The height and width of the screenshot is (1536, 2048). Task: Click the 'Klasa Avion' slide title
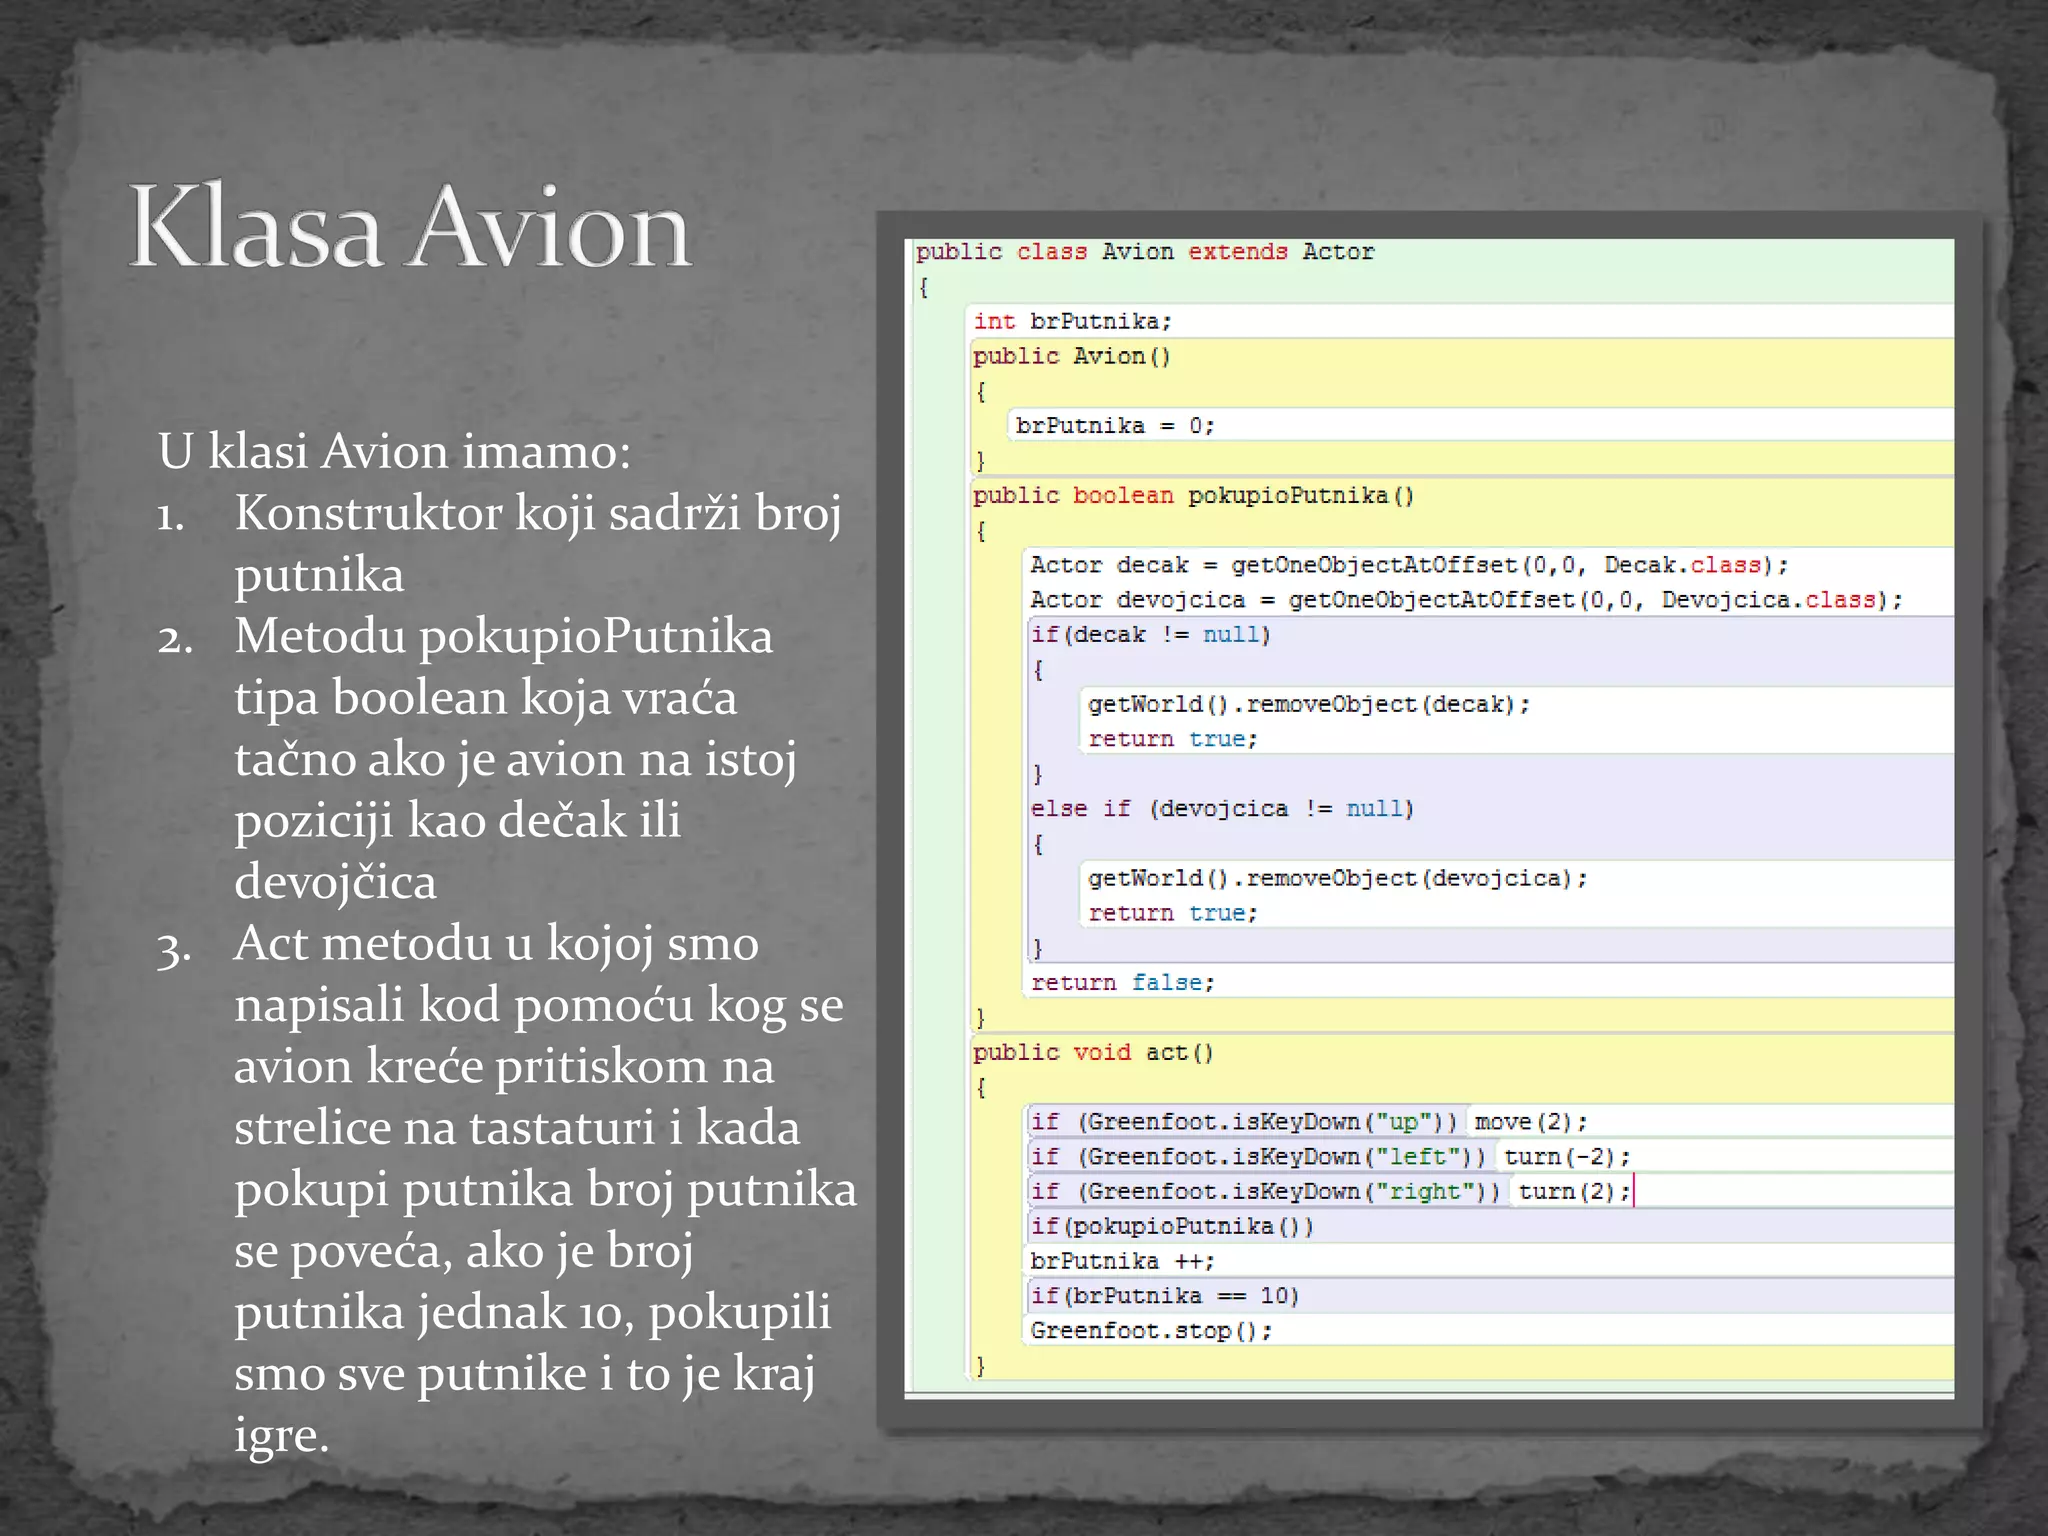pos(410,228)
